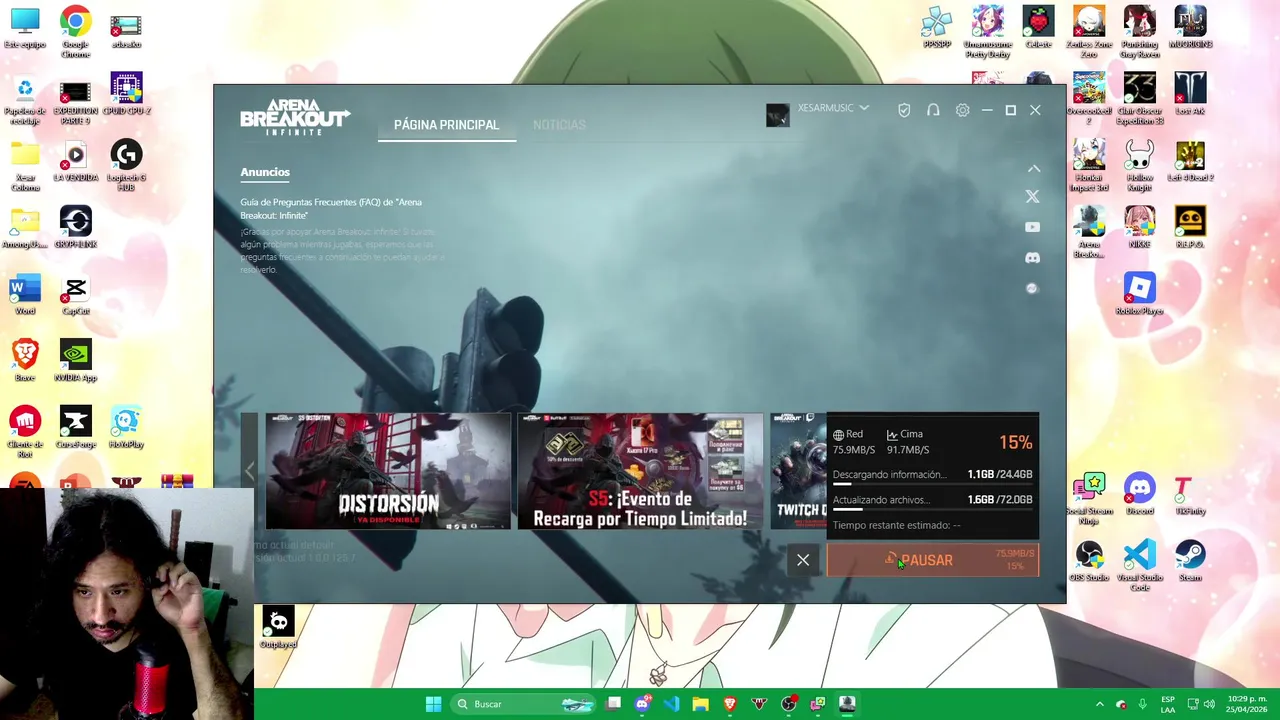Select CurseForge desktop icon
The image size is (1280, 720).
[75, 428]
